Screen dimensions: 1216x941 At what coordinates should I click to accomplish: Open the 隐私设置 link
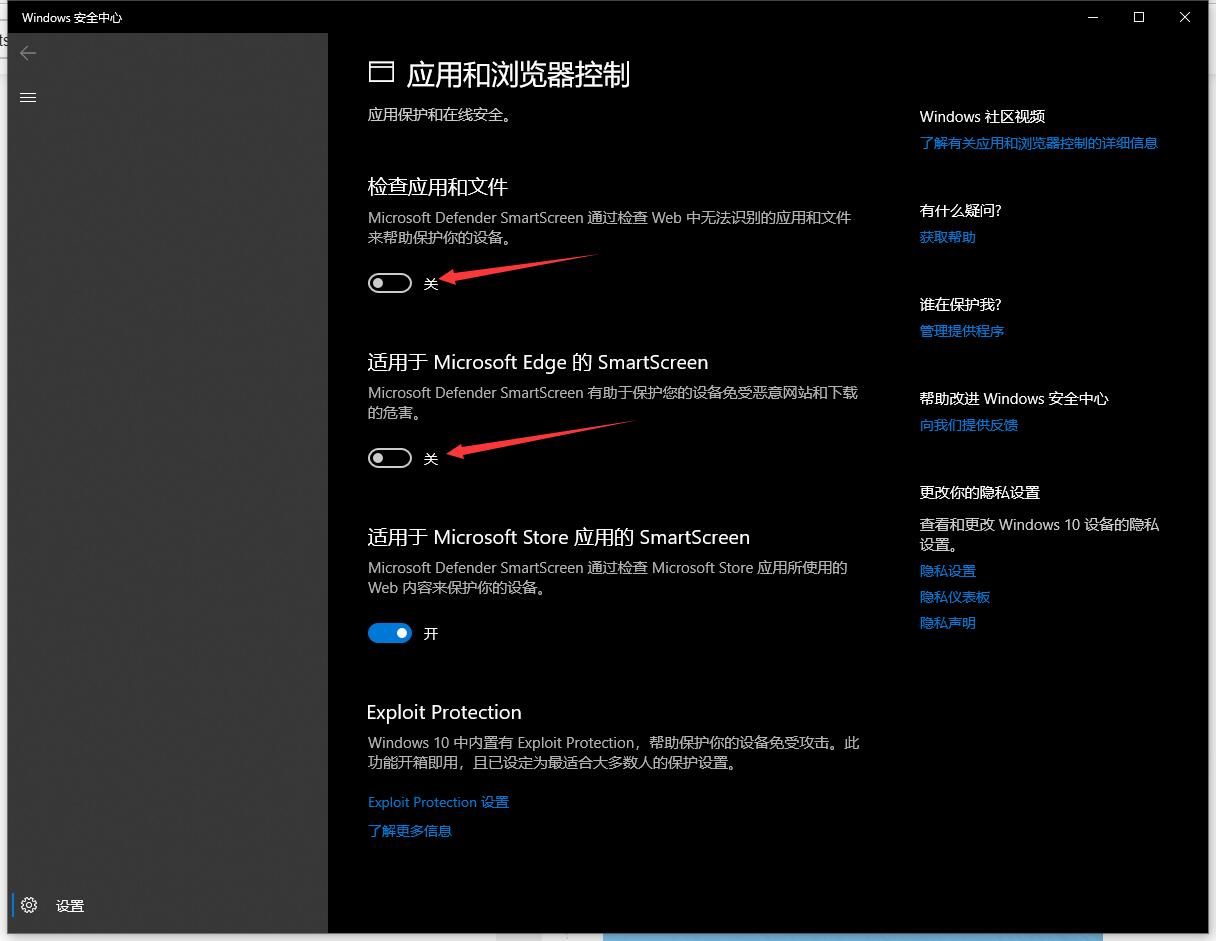[x=947, y=571]
